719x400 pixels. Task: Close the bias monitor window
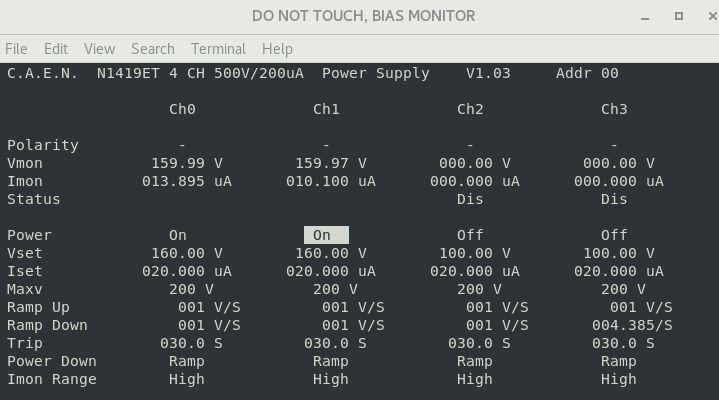point(706,16)
